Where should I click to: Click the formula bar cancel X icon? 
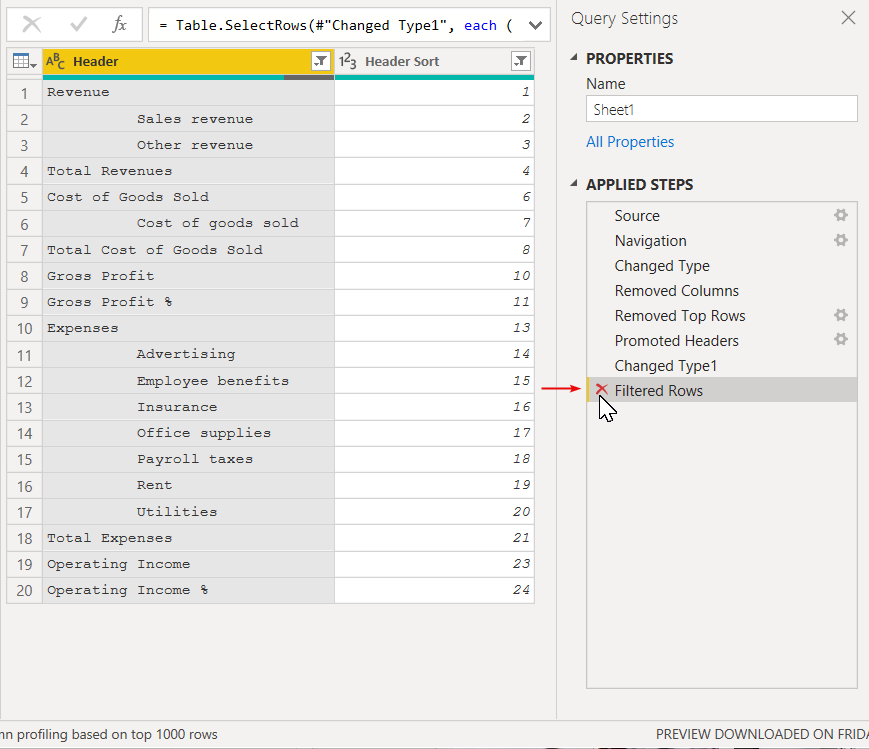coord(32,25)
